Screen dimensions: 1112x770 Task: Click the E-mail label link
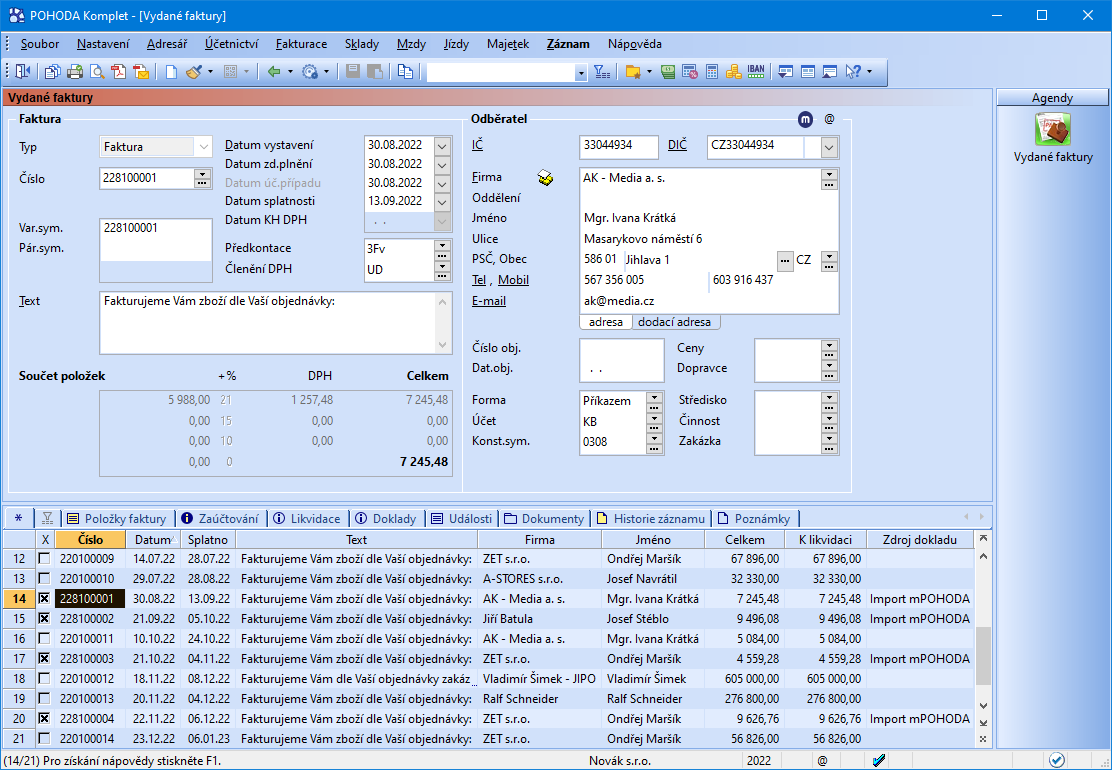(489, 301)
